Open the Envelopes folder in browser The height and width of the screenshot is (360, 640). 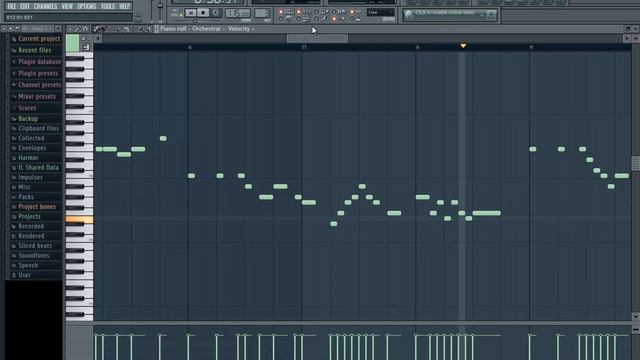coord(32,148)
